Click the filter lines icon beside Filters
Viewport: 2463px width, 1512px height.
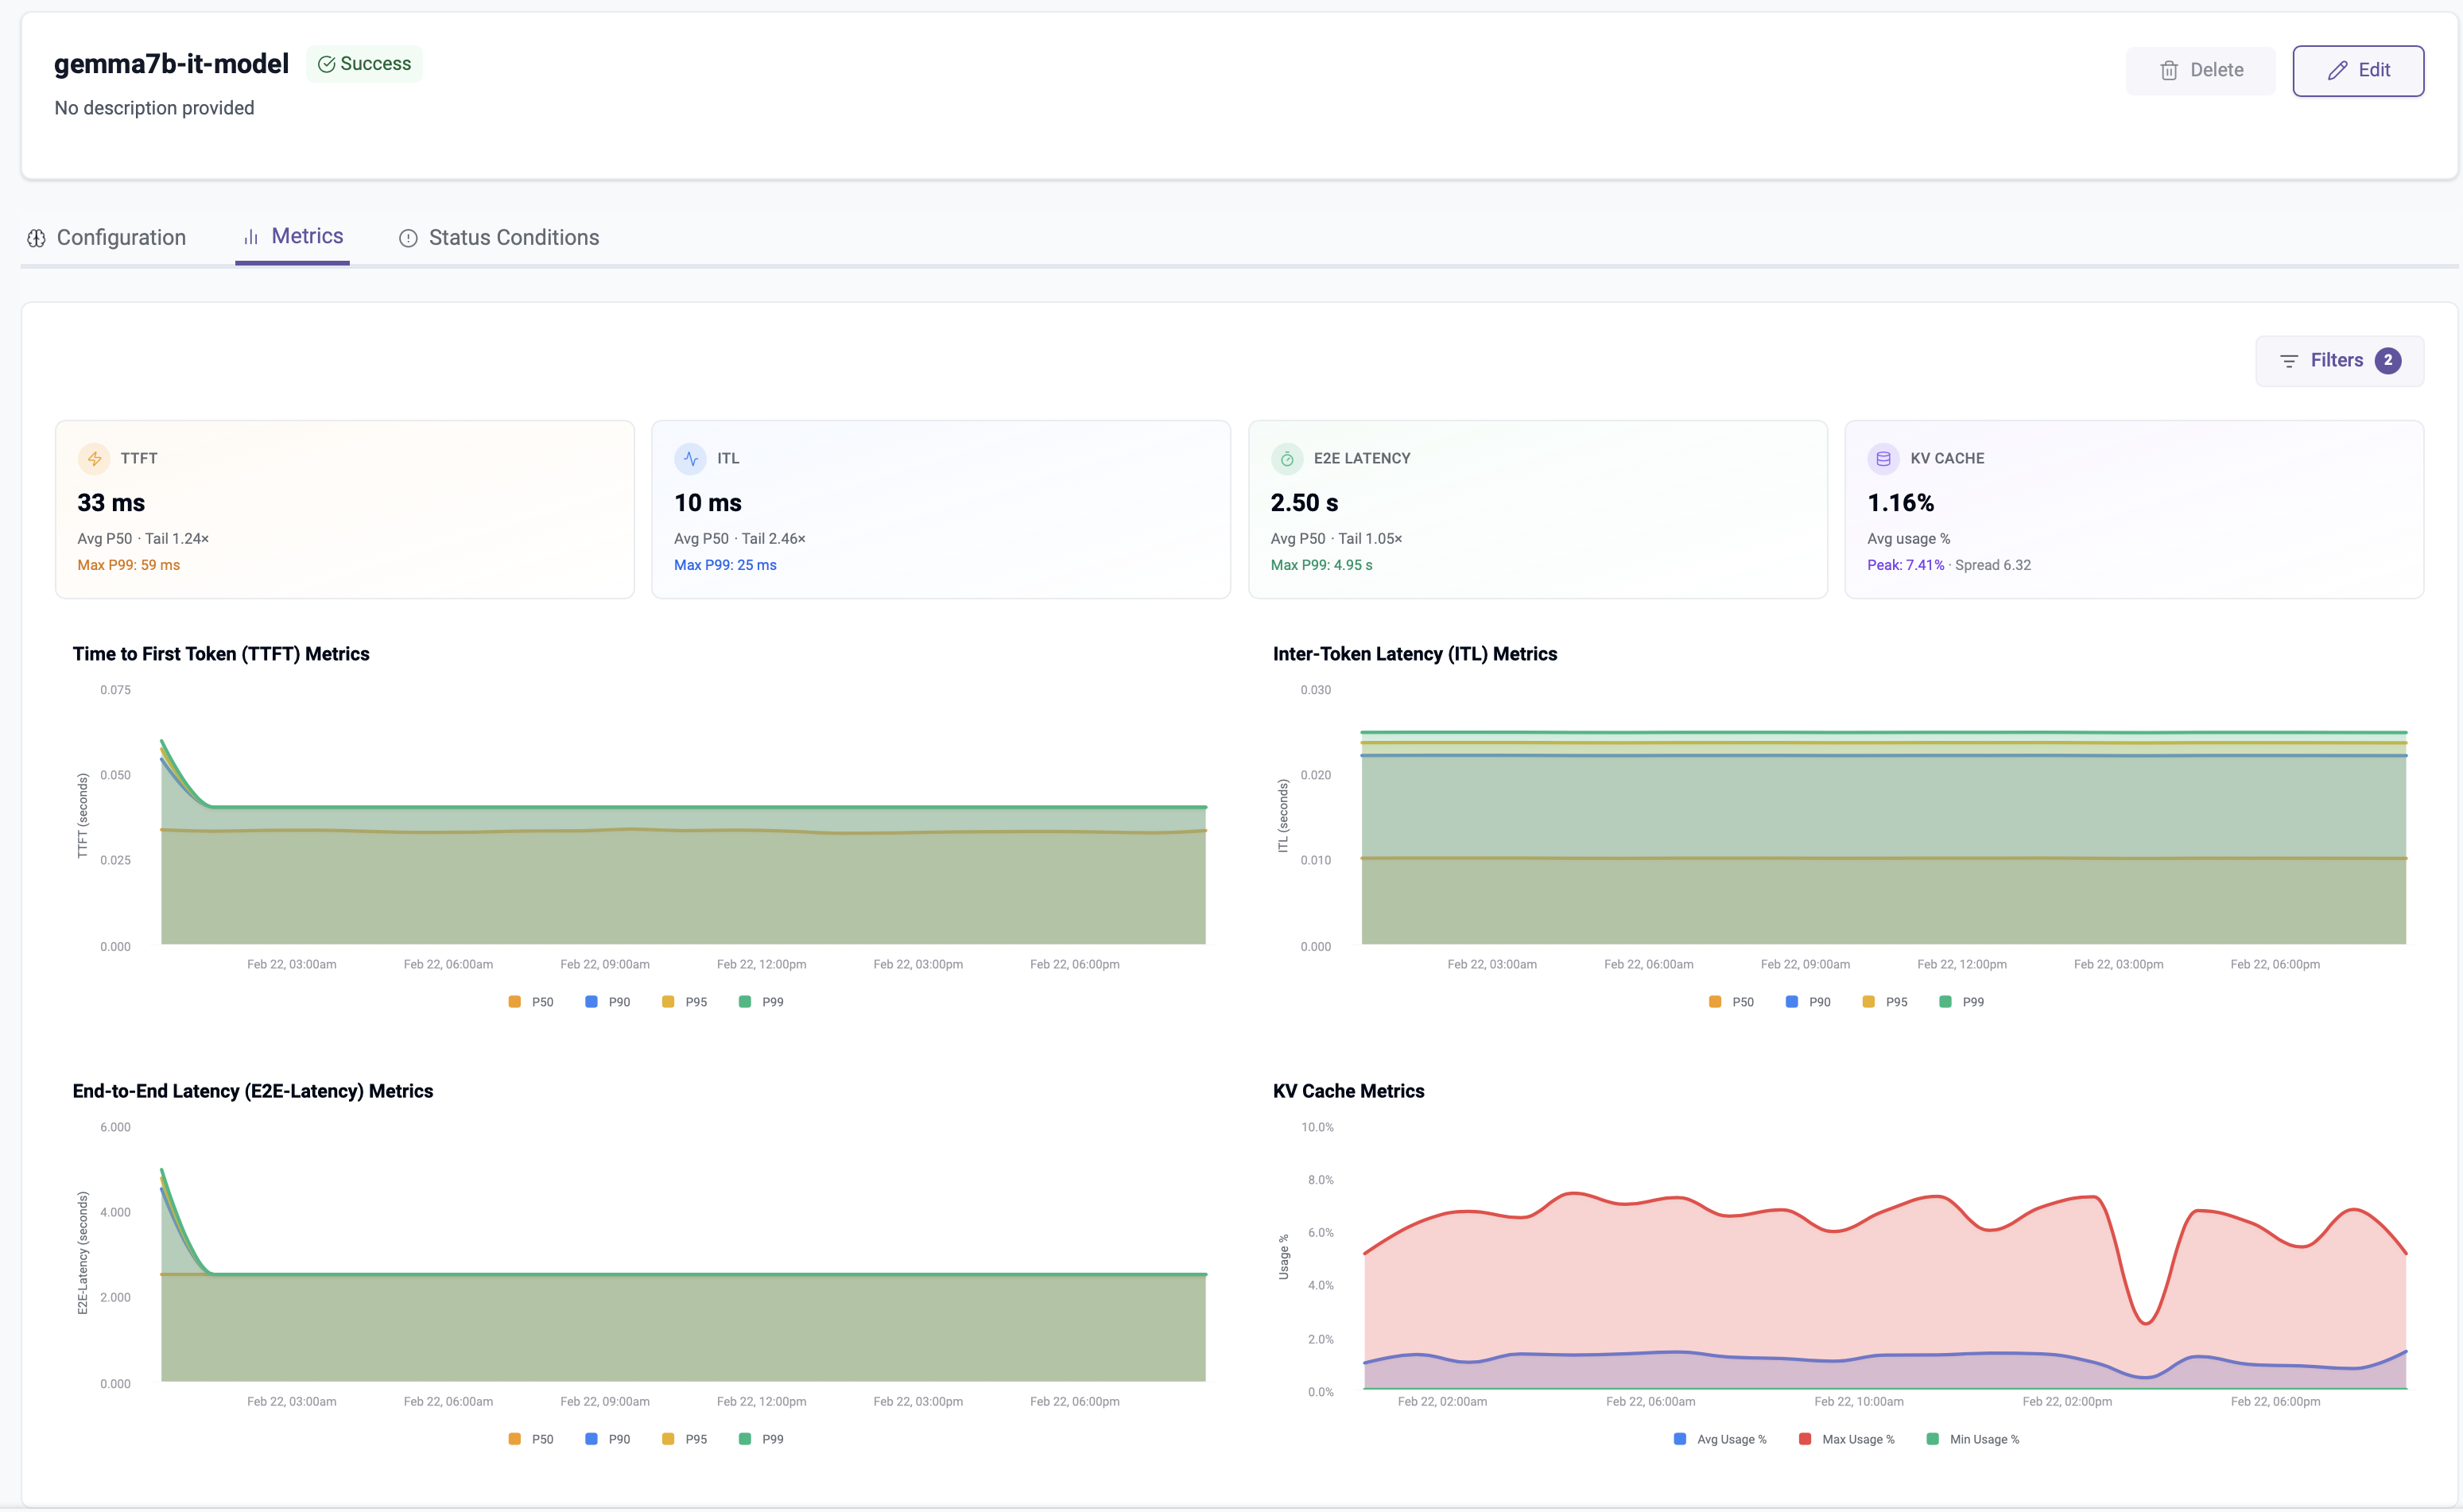[x=2288, y=361]
